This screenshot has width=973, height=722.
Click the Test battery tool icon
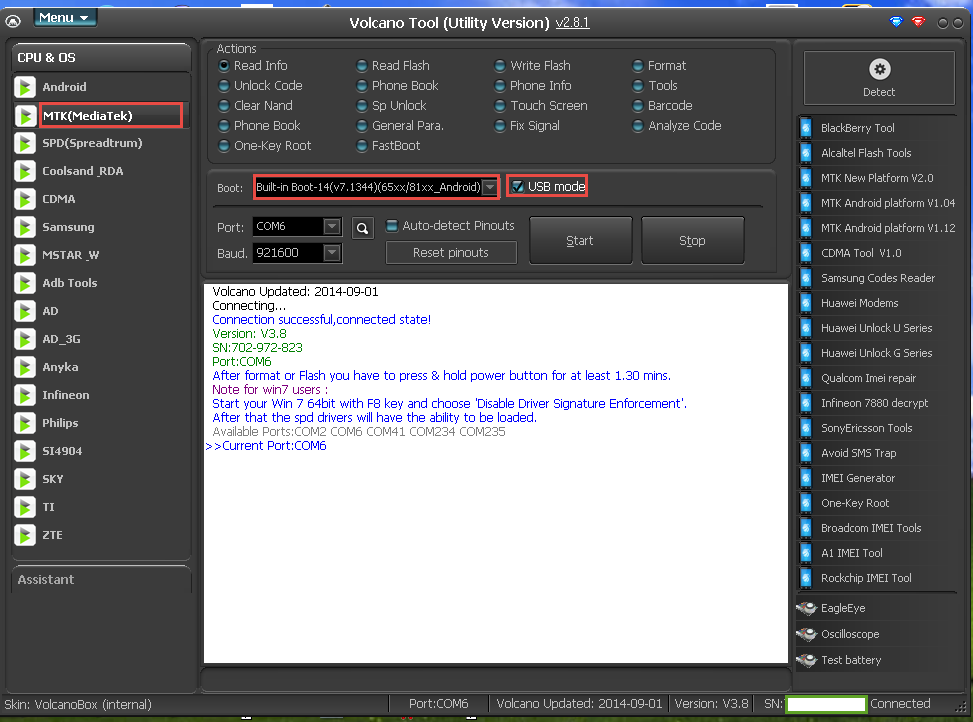click(x=807, y=660)
